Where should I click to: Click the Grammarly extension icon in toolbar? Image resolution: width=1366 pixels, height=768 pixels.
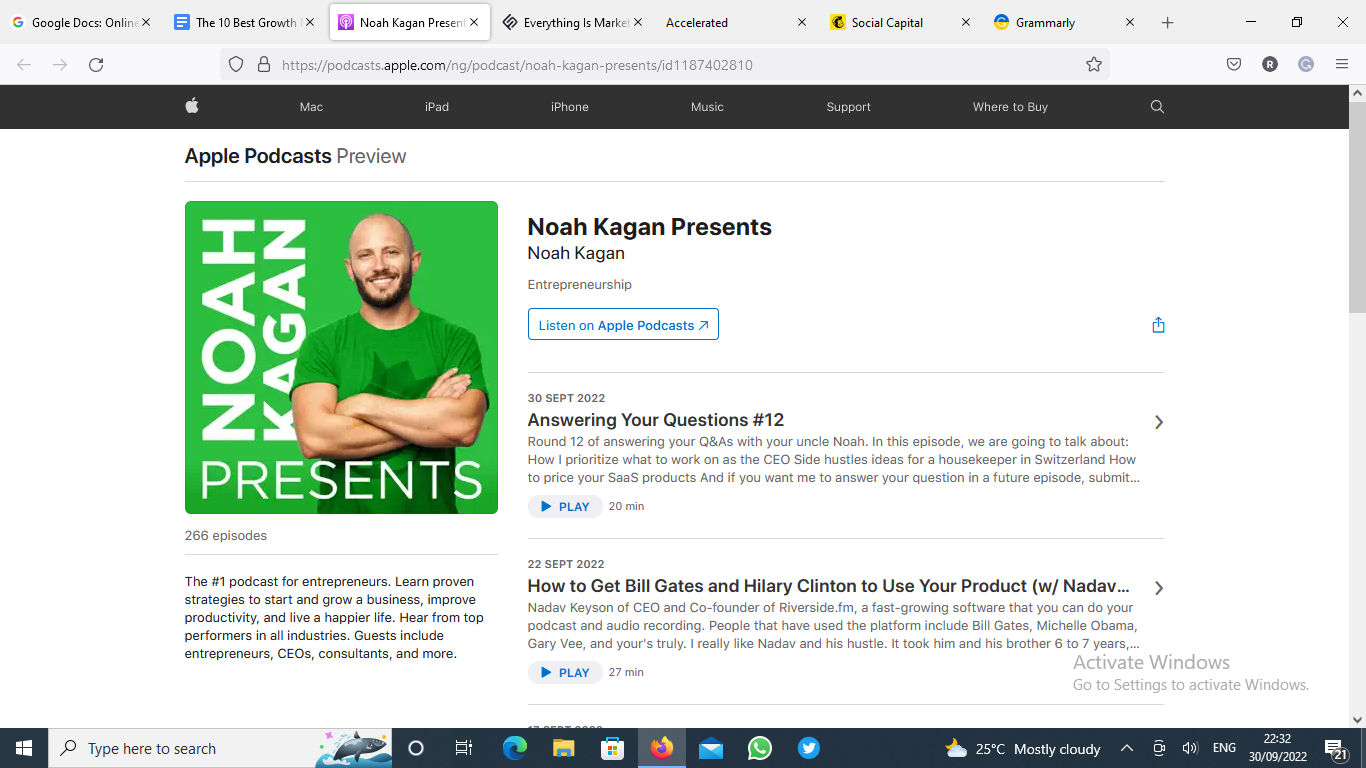coord(1306,64)
